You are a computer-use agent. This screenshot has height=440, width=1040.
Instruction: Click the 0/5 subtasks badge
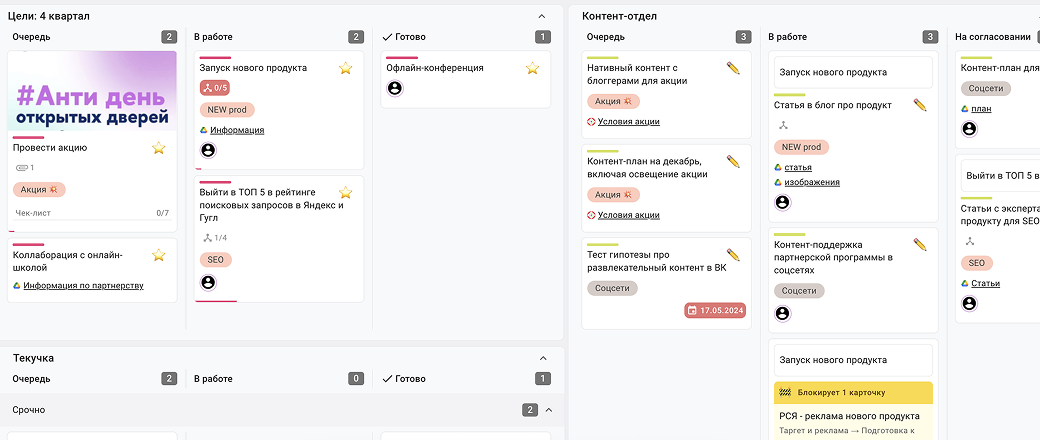tap(215, 88)
